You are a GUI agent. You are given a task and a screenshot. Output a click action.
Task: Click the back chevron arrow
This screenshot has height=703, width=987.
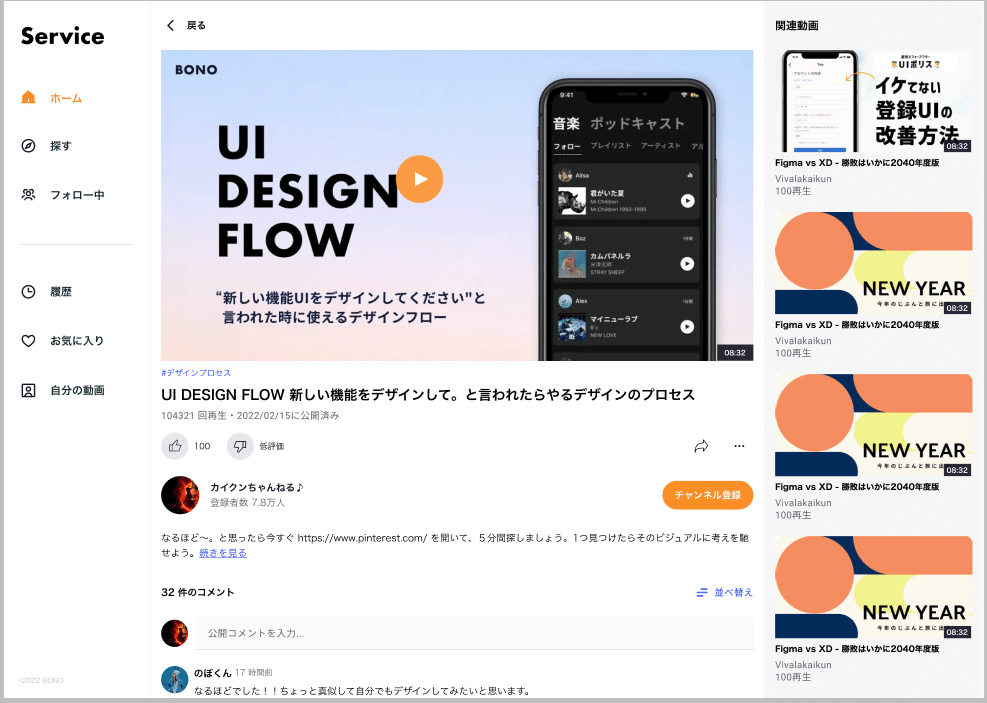(x=170, y=25)
